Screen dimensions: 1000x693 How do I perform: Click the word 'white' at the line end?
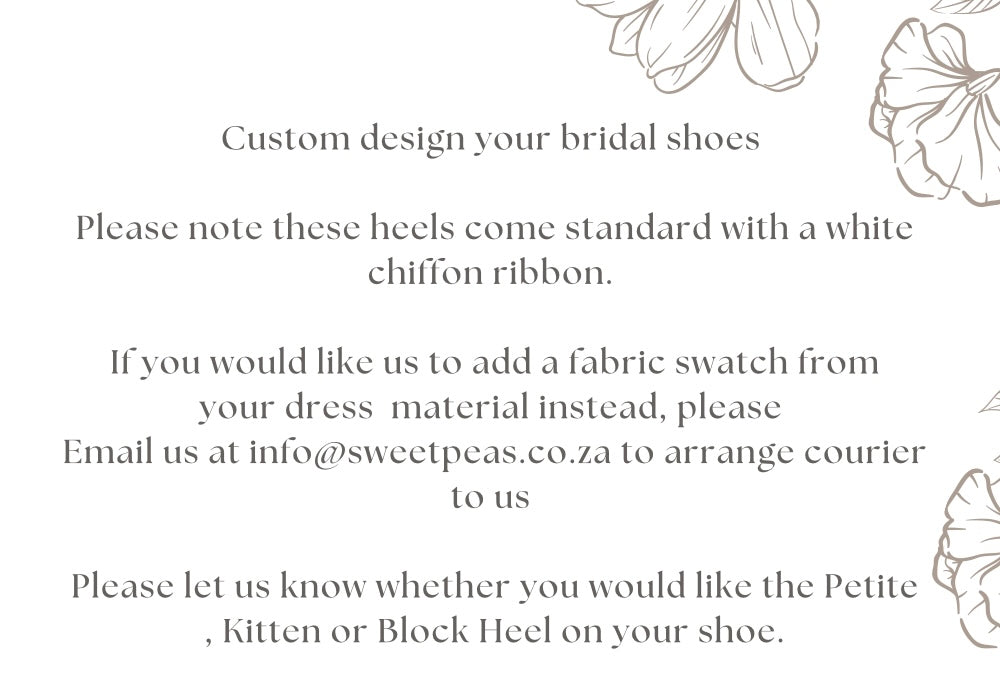(x=869, y=228)
